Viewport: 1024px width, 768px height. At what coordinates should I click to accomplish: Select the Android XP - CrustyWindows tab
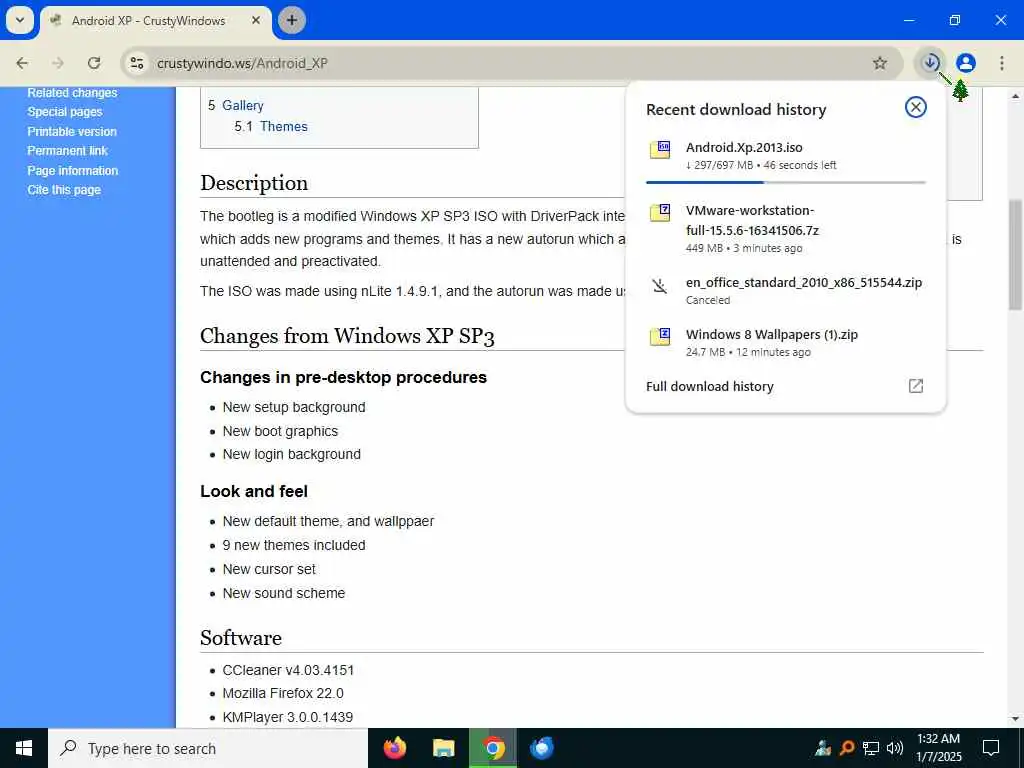pos(157,21)
